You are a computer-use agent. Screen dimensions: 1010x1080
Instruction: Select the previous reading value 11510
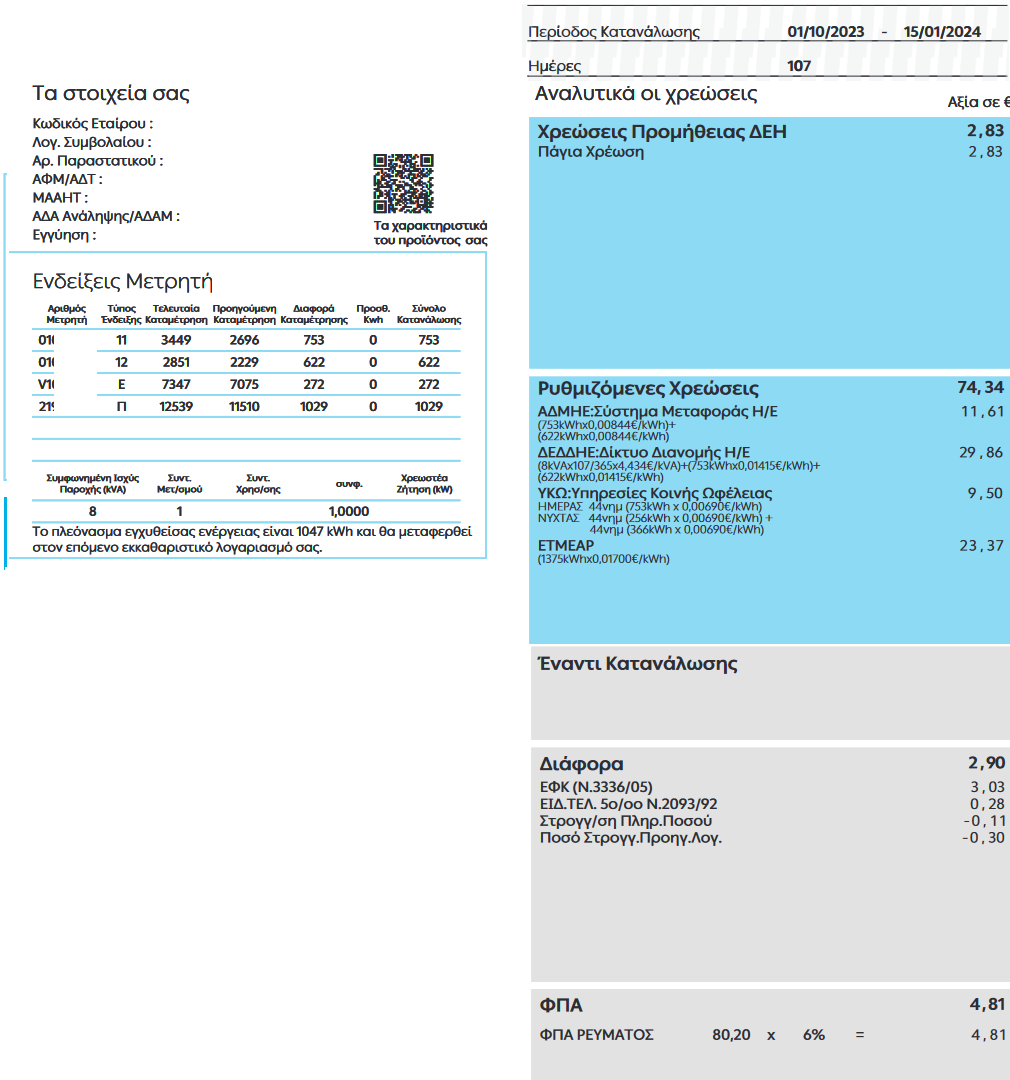[245, 406]
